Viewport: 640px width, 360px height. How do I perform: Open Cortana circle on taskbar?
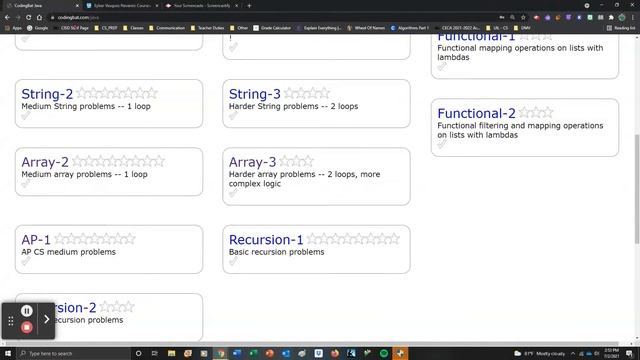pyautogui.click(x=138, y=353)
